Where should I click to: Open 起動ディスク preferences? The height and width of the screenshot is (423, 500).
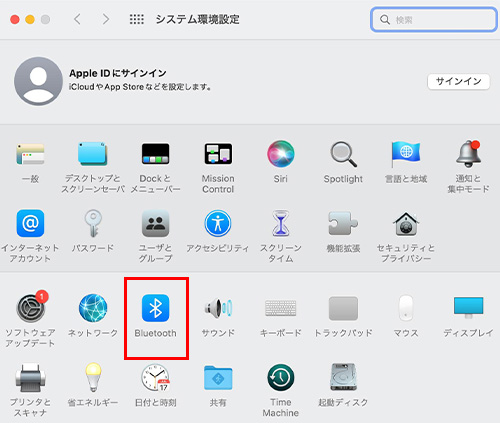343,377
